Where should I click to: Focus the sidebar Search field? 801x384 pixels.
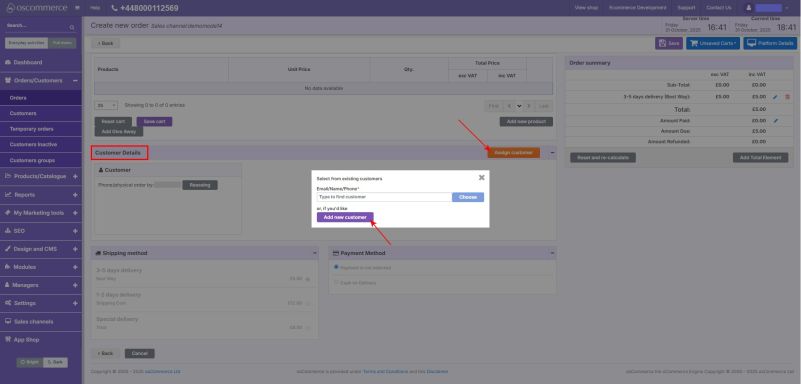pos(37,27)
